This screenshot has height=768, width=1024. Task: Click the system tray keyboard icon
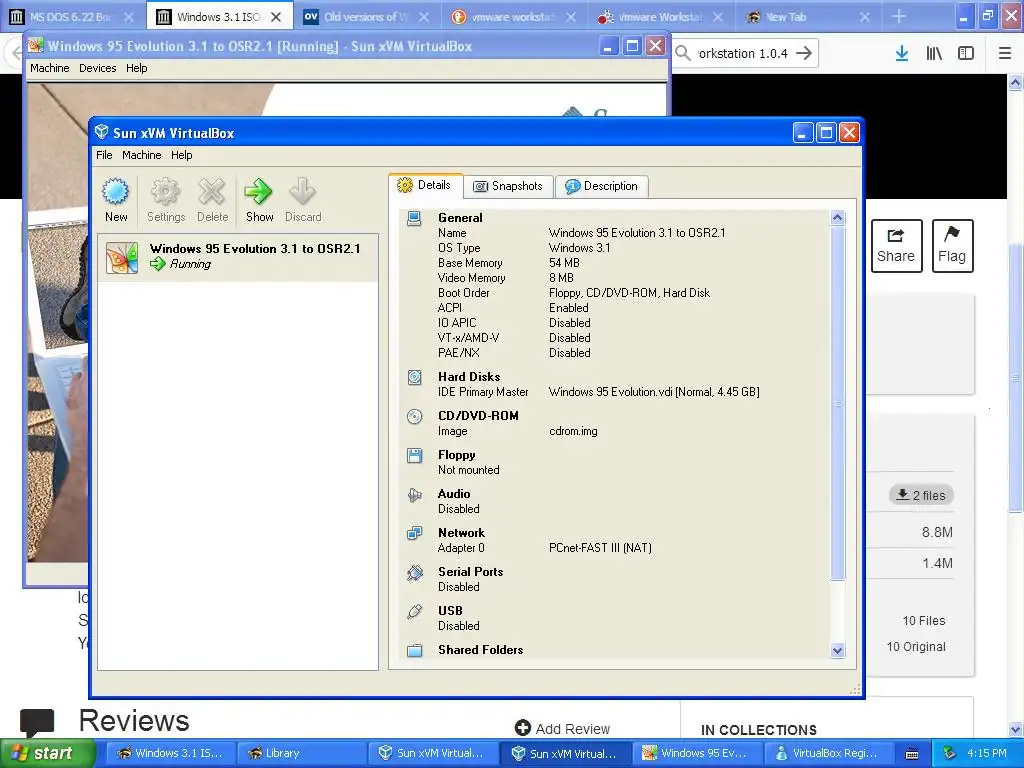pyautogui.click(x=912, y=754)
